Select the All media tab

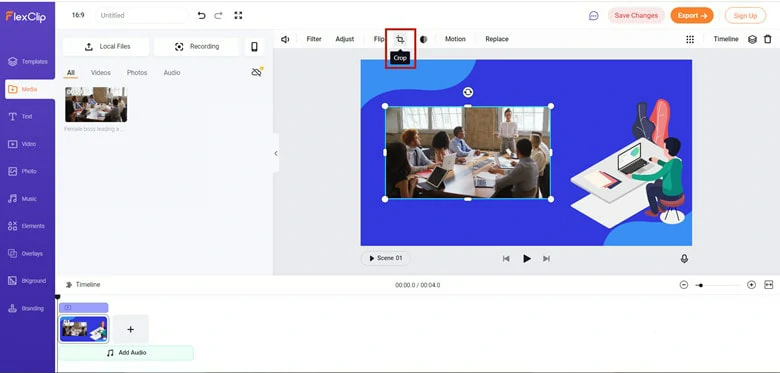pos(71,73)
